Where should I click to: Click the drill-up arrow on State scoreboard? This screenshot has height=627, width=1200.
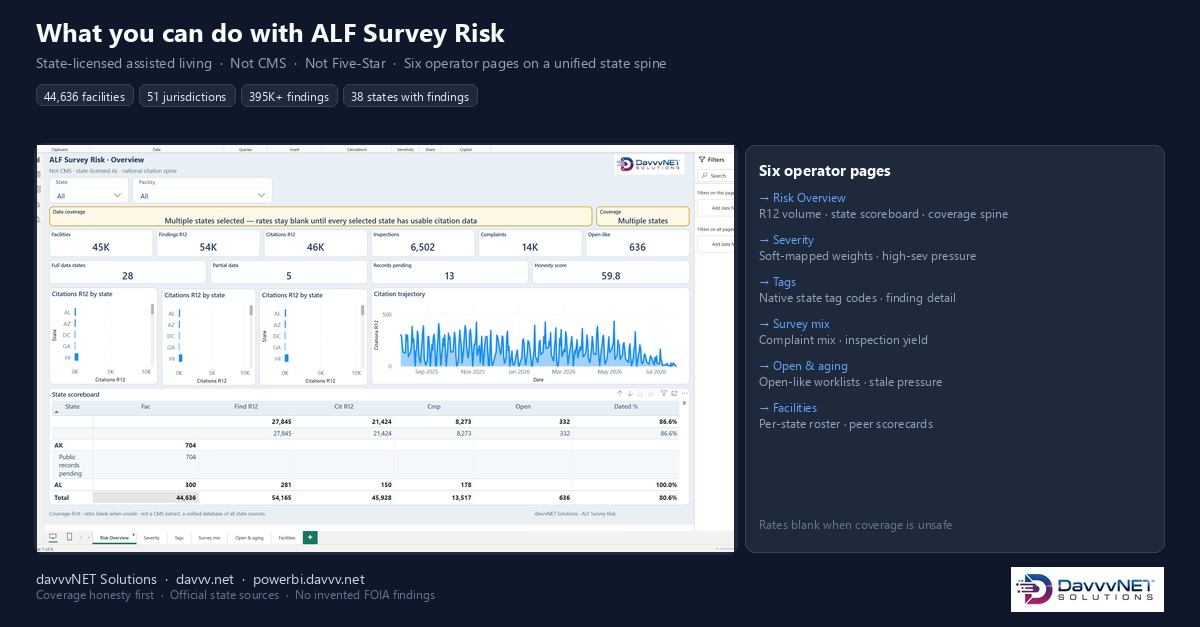(619, 394)
